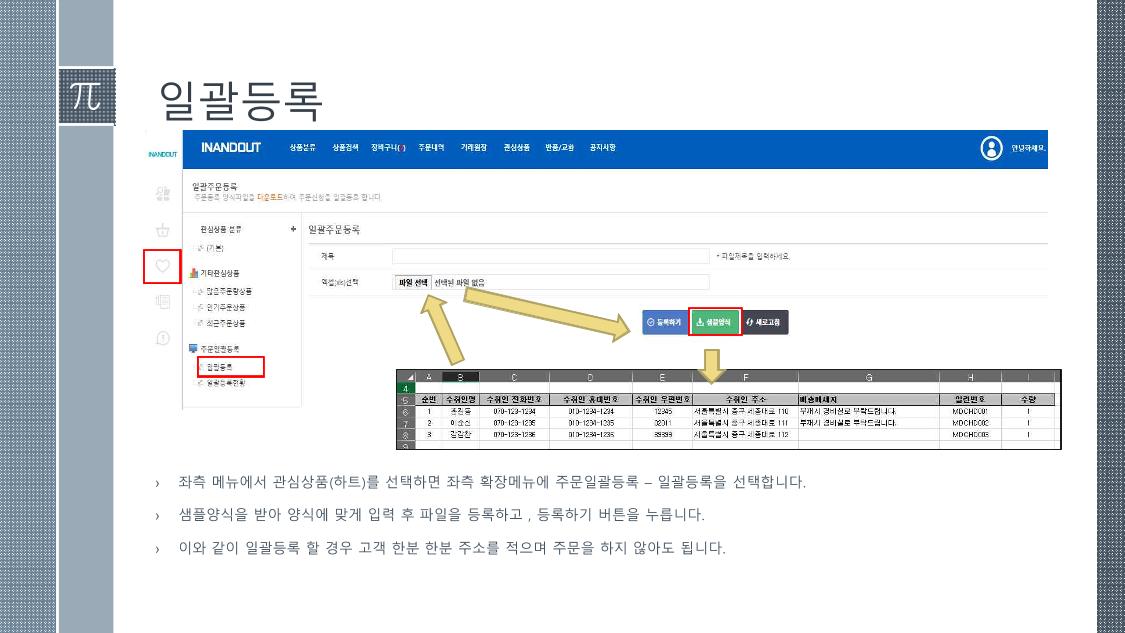
Task: Select column A header in the spreadsheet
Action: click(429, 377)
